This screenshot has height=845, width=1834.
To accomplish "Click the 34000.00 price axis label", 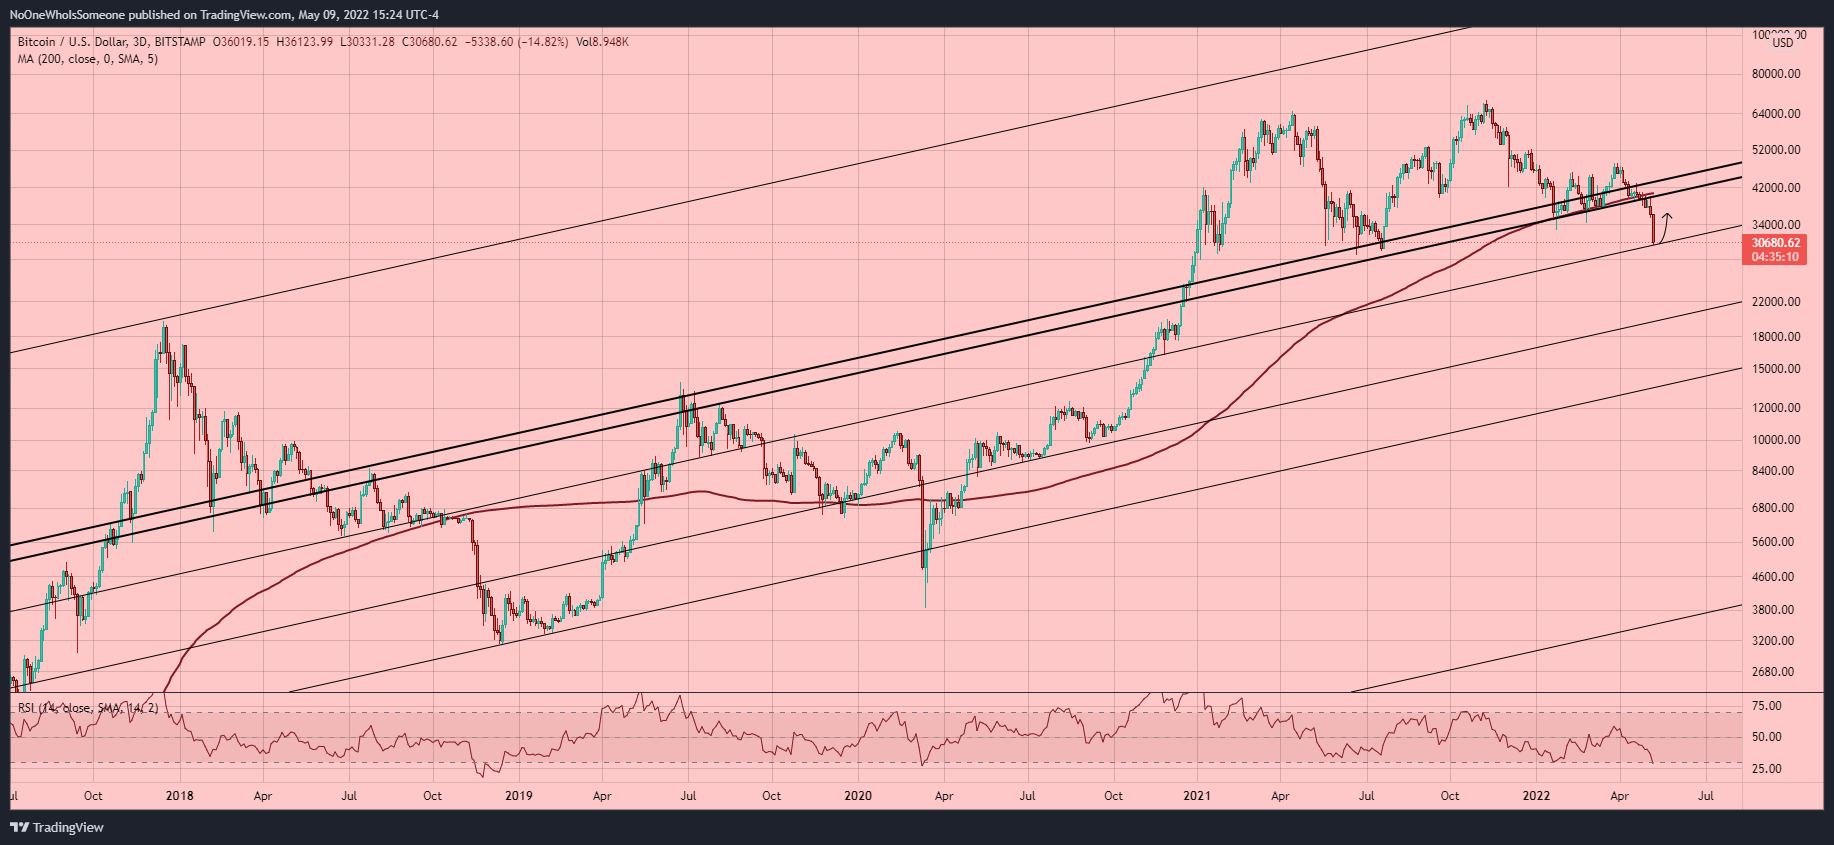I will point(1776,225).
